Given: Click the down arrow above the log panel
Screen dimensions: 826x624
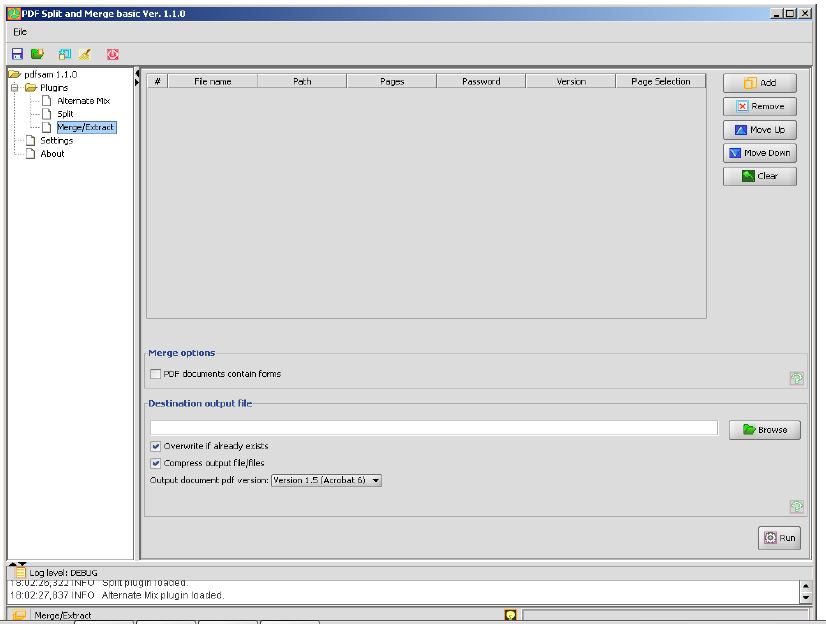Looking at the screenshot, I should [22, 564].
